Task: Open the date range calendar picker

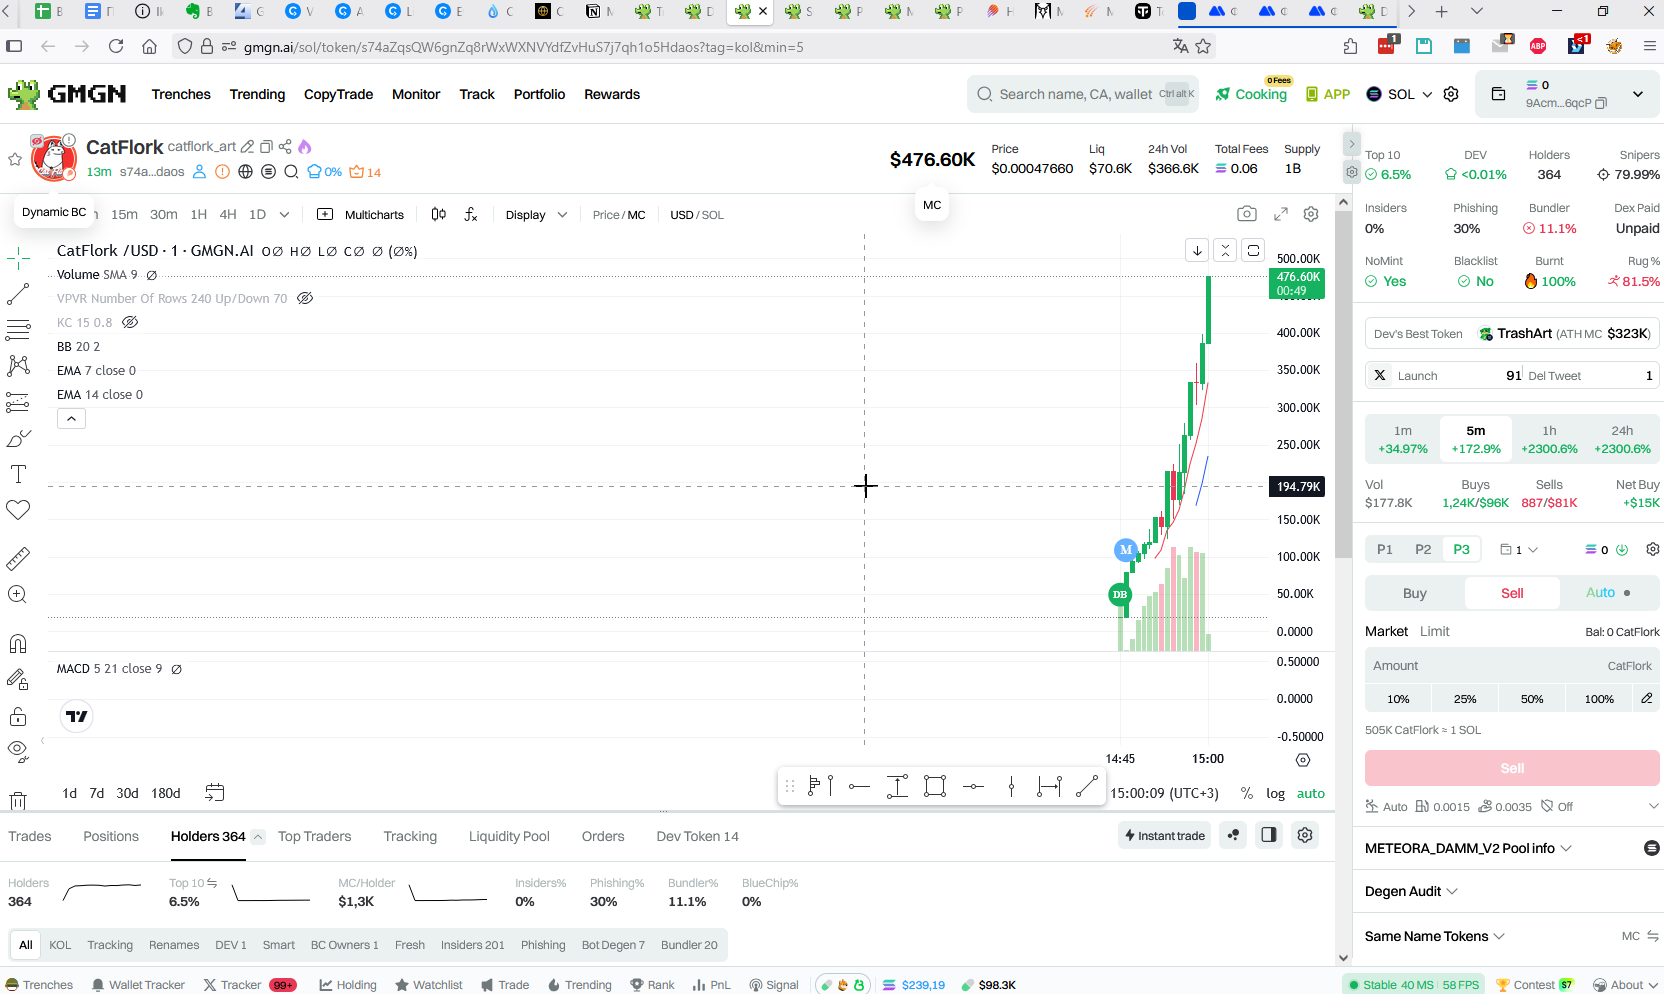Action: pos(214,792)
